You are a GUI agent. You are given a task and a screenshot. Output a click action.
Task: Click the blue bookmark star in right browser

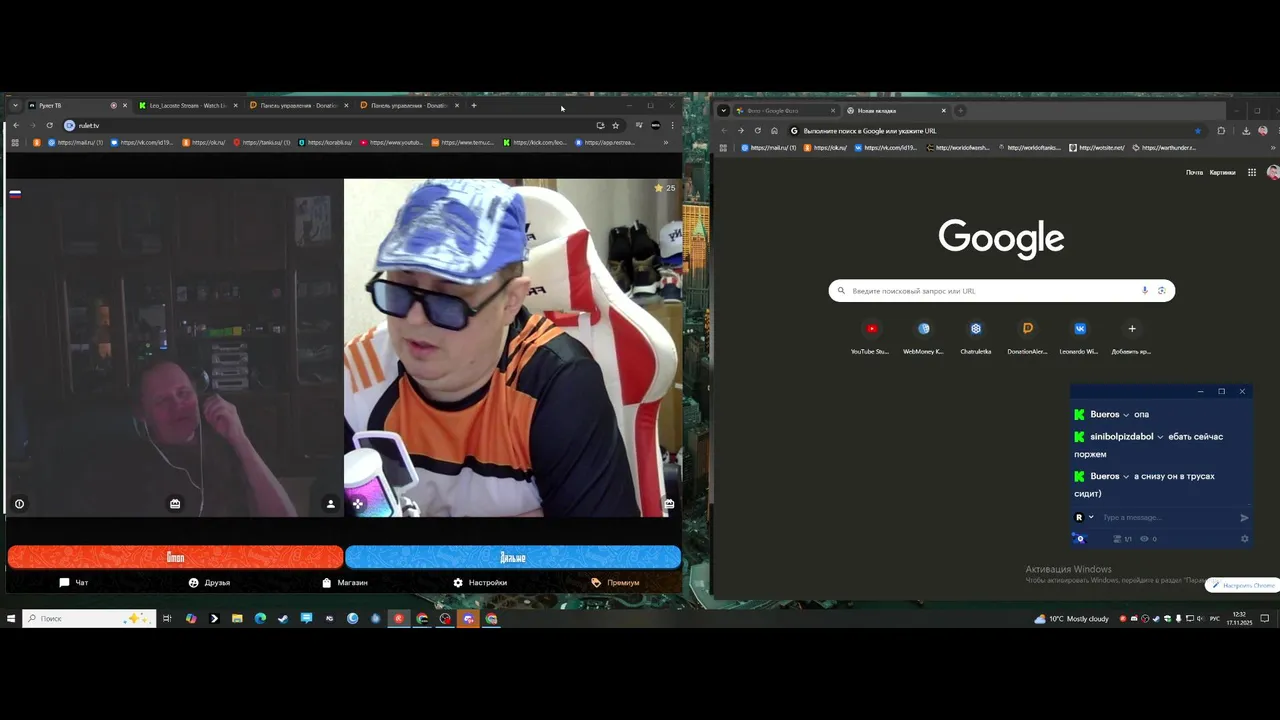pos(1197,130)
